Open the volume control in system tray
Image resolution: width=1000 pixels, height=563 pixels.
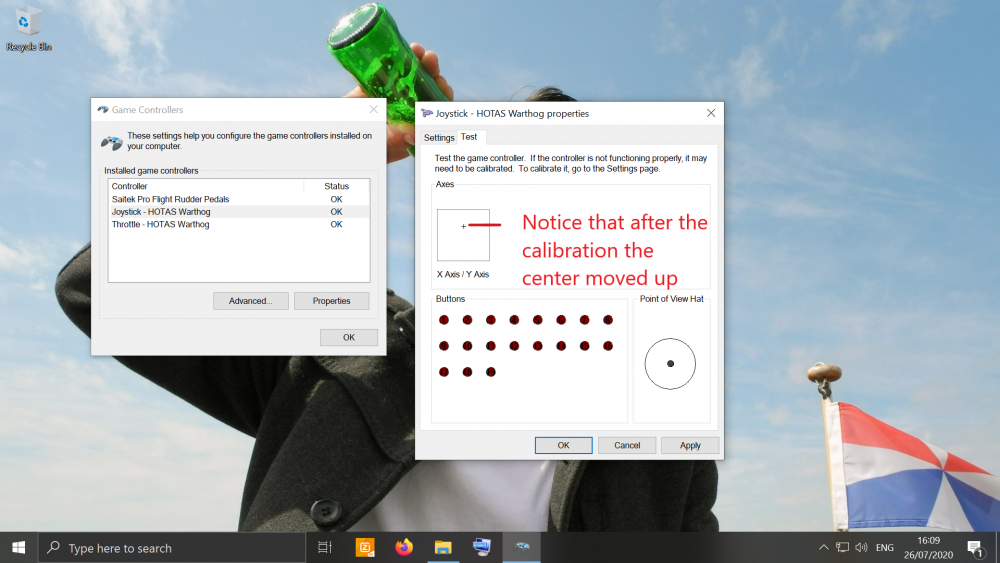[861, 547]
